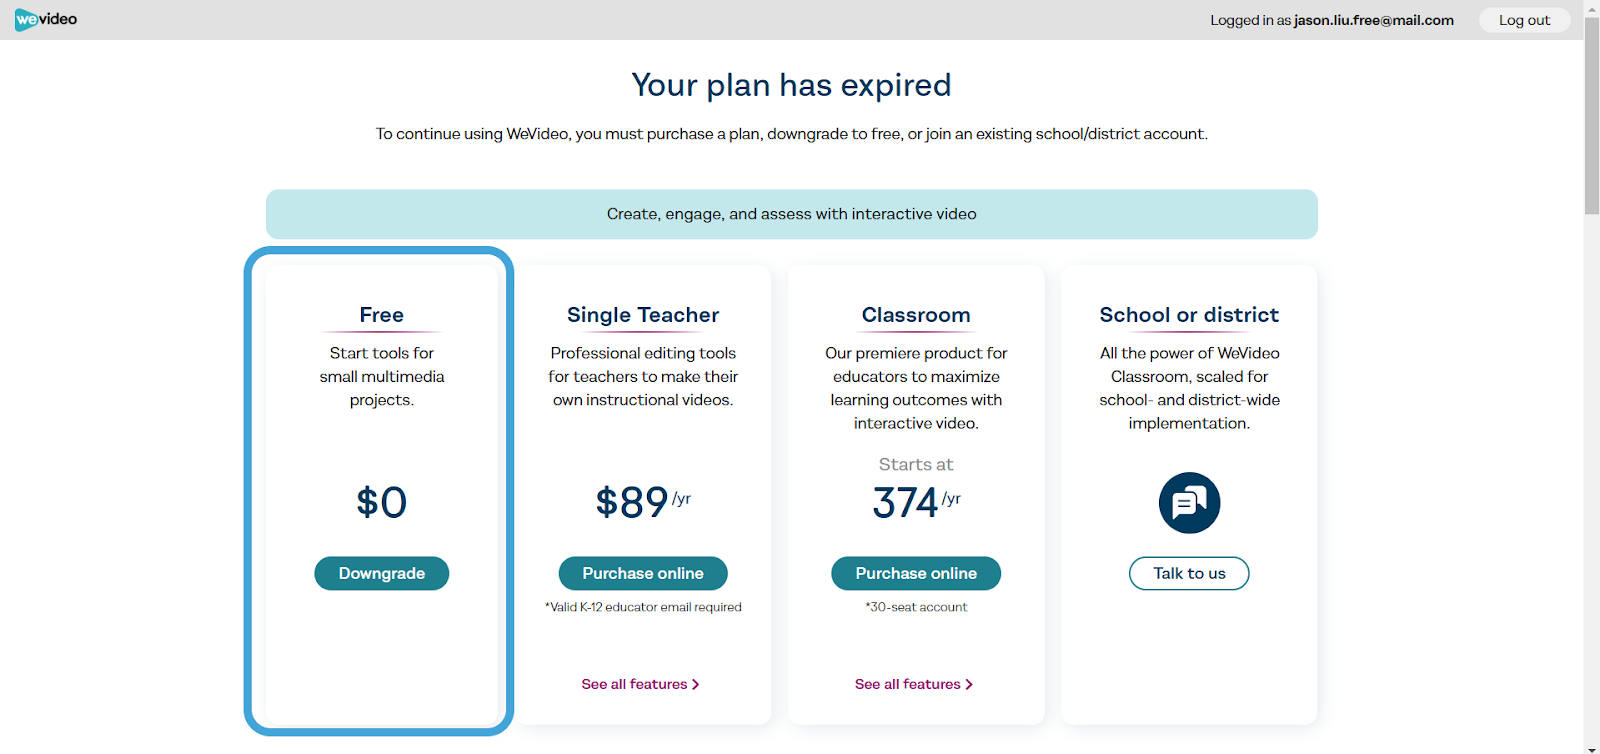Image resolution: width=1600 pixels, height=754 pixels.
Task: Click the interactive video banner
Action: (x=792, y=214)
